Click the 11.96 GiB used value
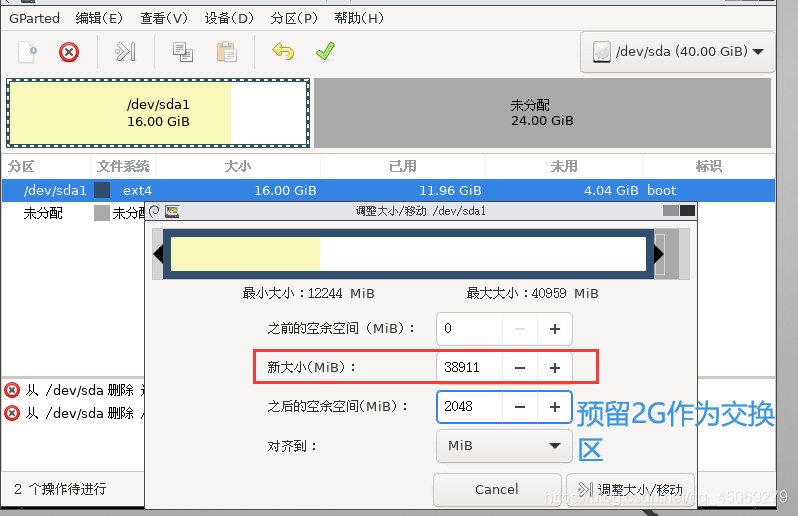The image size is (798, 516). click(450, 191)
